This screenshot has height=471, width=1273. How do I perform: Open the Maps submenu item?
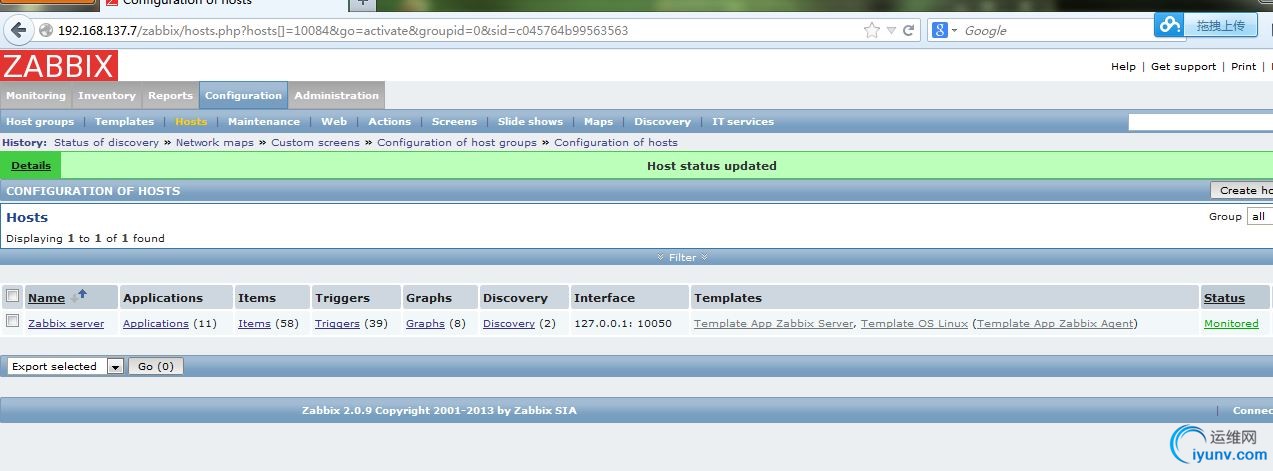tap(598, 122)
